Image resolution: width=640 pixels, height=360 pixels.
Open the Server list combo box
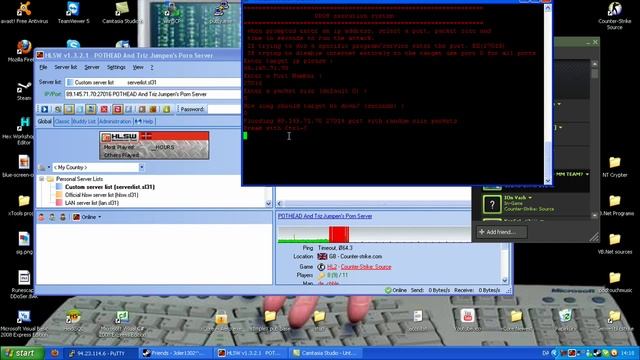[153, 82]
